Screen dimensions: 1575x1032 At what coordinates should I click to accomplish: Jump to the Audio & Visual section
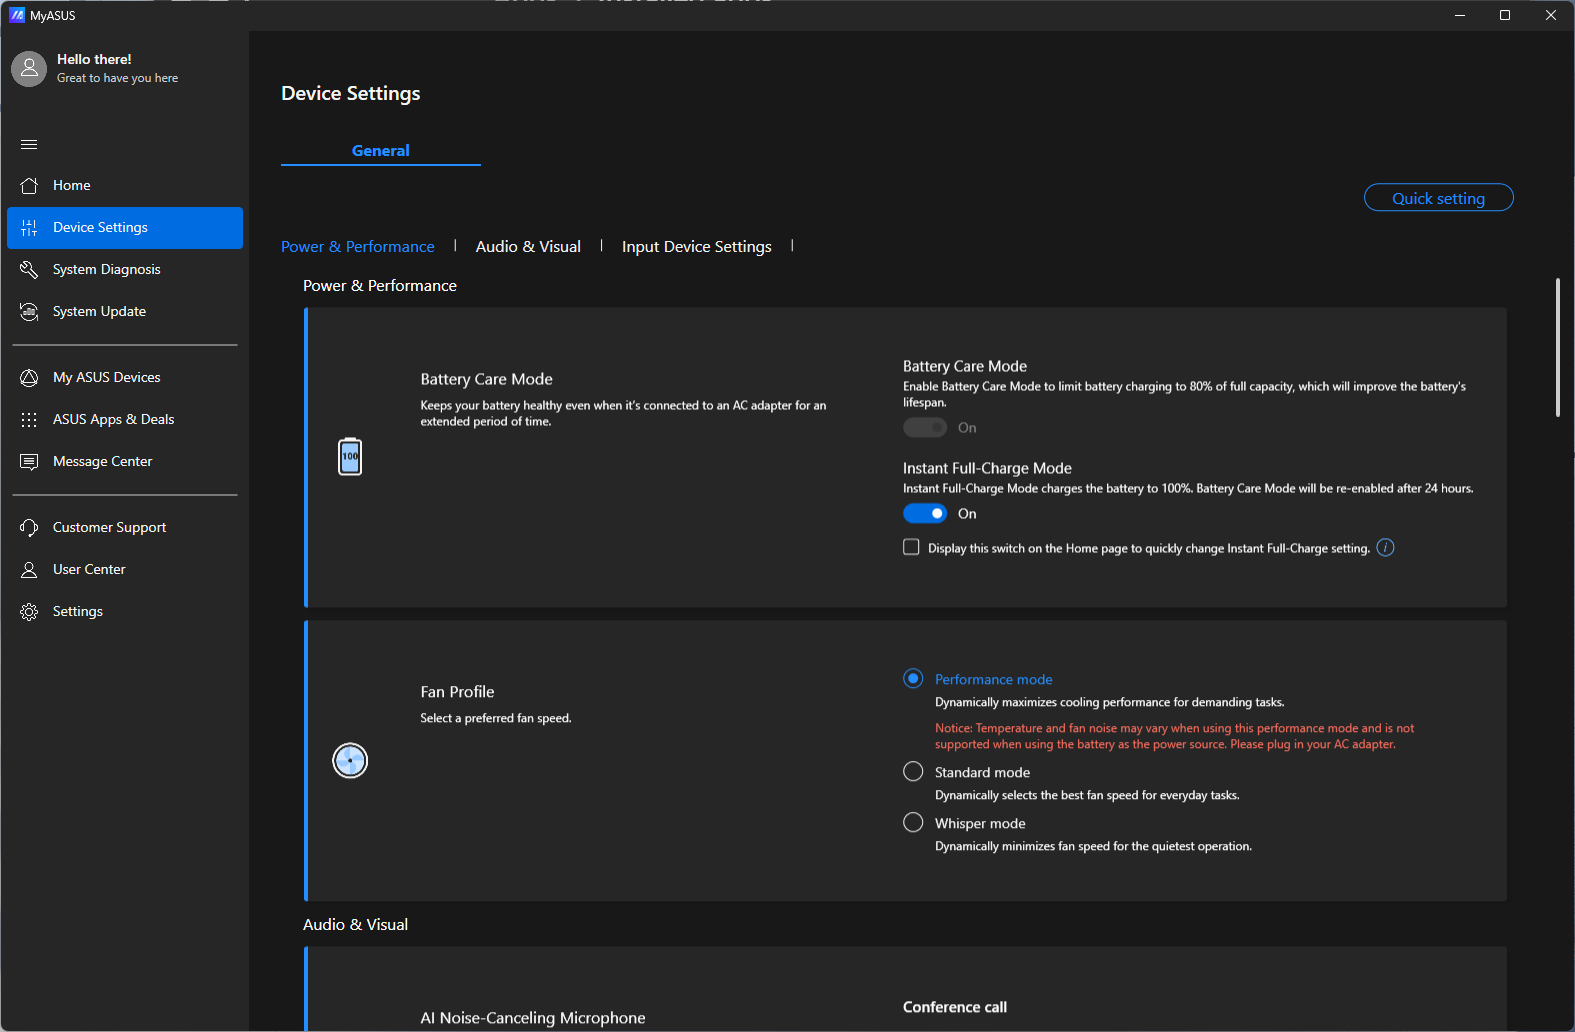click(528, 247)
